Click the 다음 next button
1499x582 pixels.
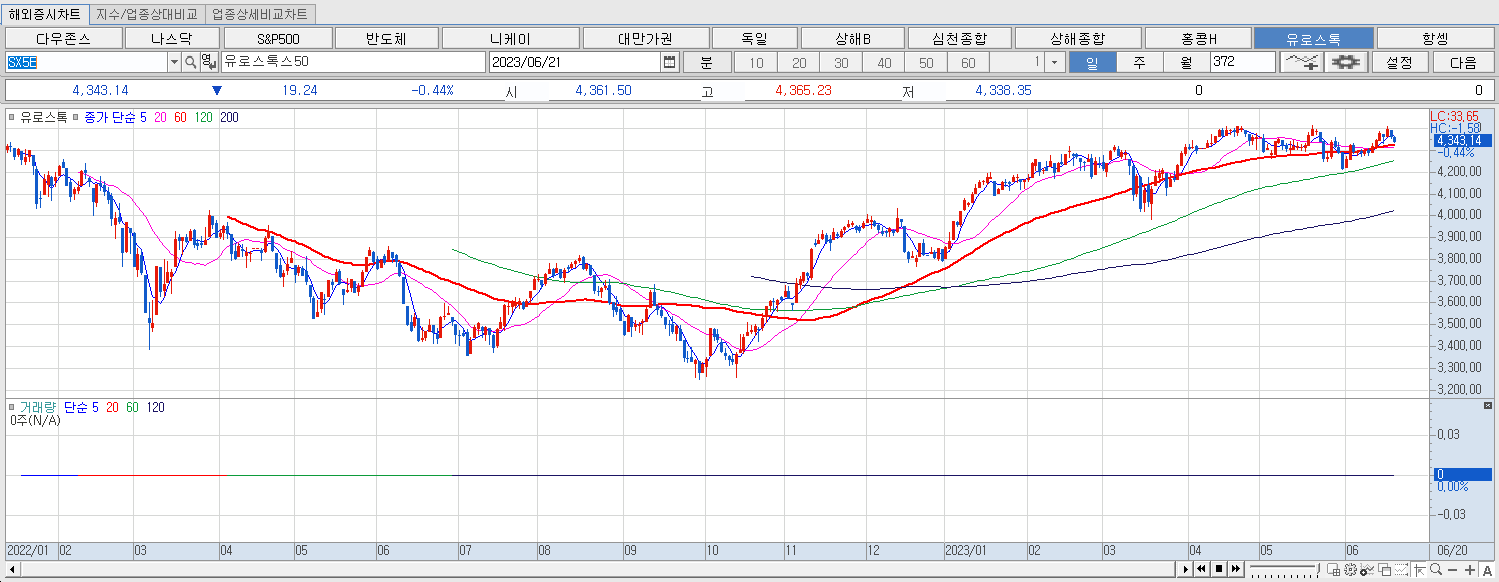[x=1462, y=62]
